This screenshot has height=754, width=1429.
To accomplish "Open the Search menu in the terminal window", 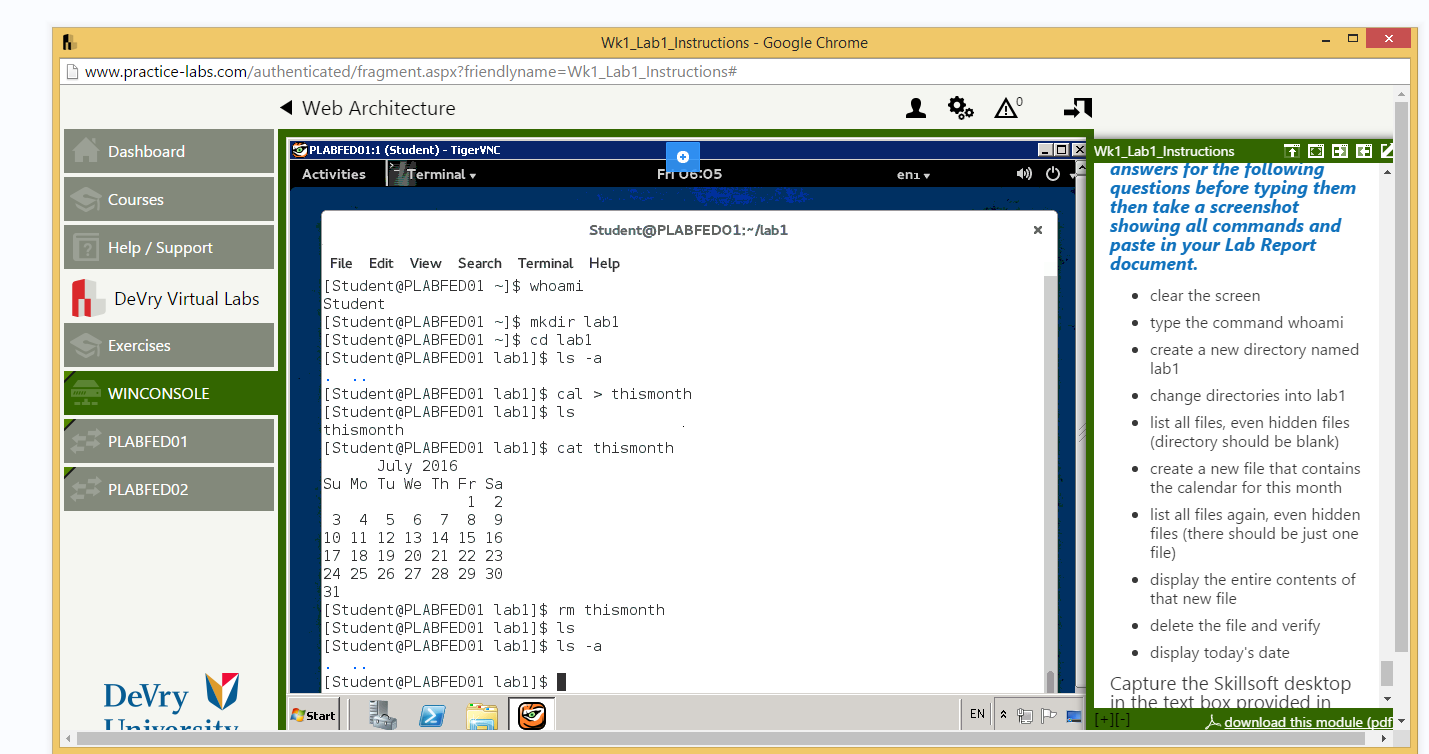I will [479, 263].
